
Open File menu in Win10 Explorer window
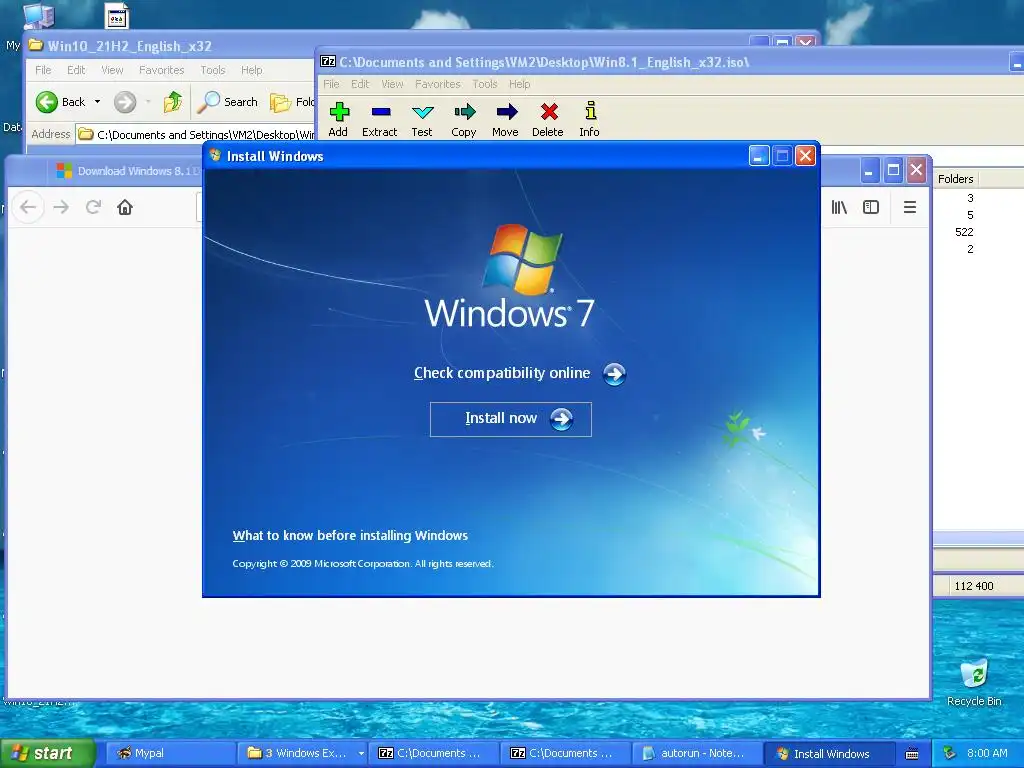click(x=43, y=70)
